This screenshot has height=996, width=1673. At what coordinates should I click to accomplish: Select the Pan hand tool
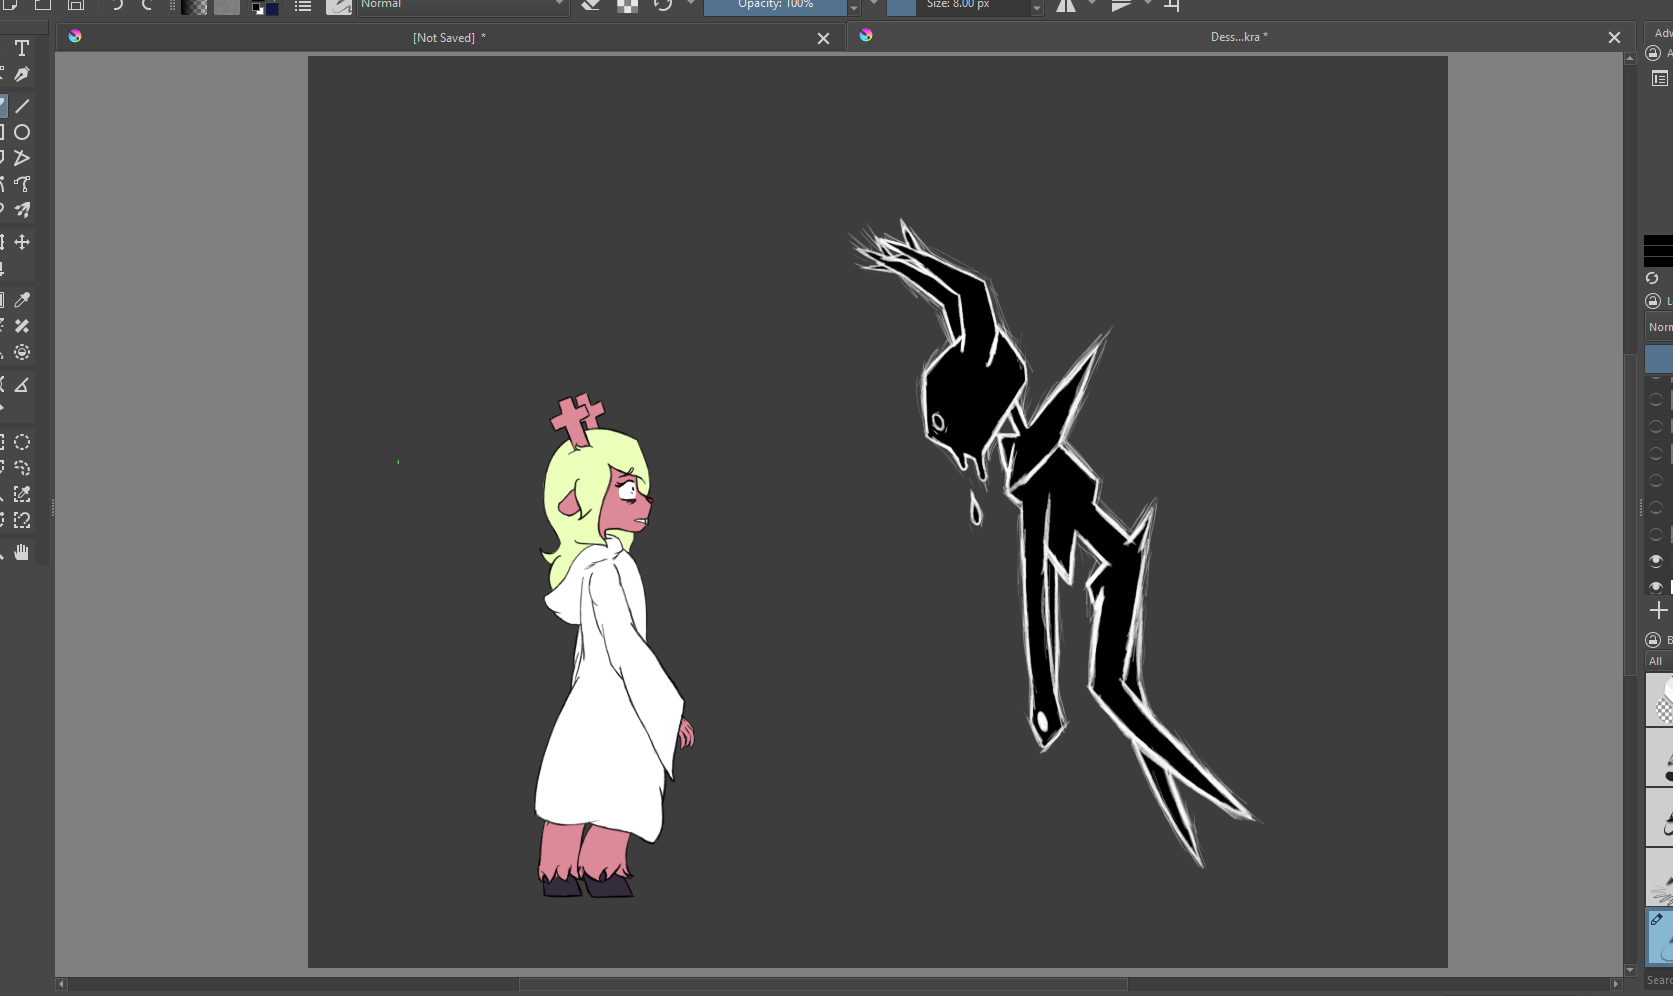click(x=22, y=552)
